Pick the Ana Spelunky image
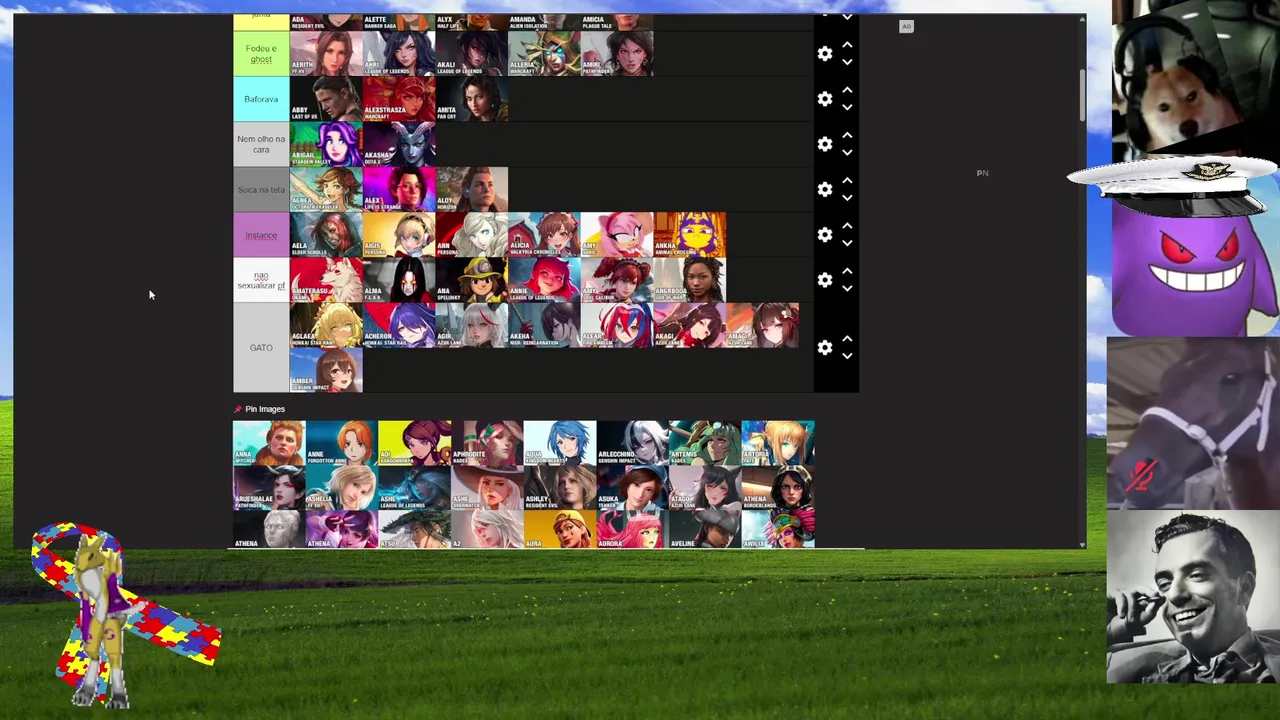The image size is (1280, 720). click(x=472, y=280)
